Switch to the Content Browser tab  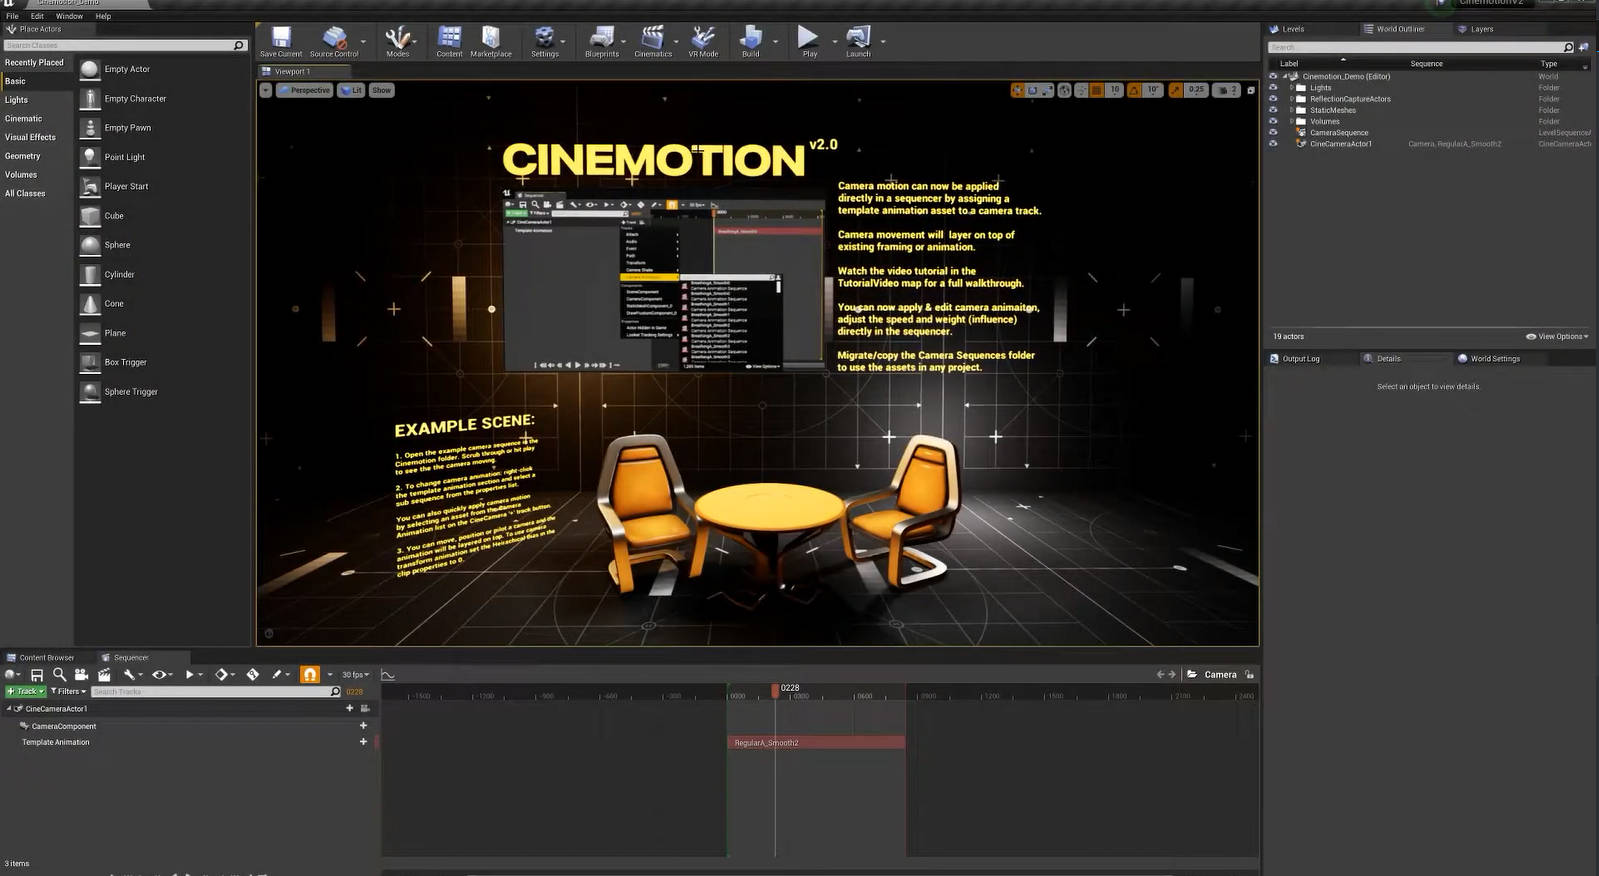41,657
